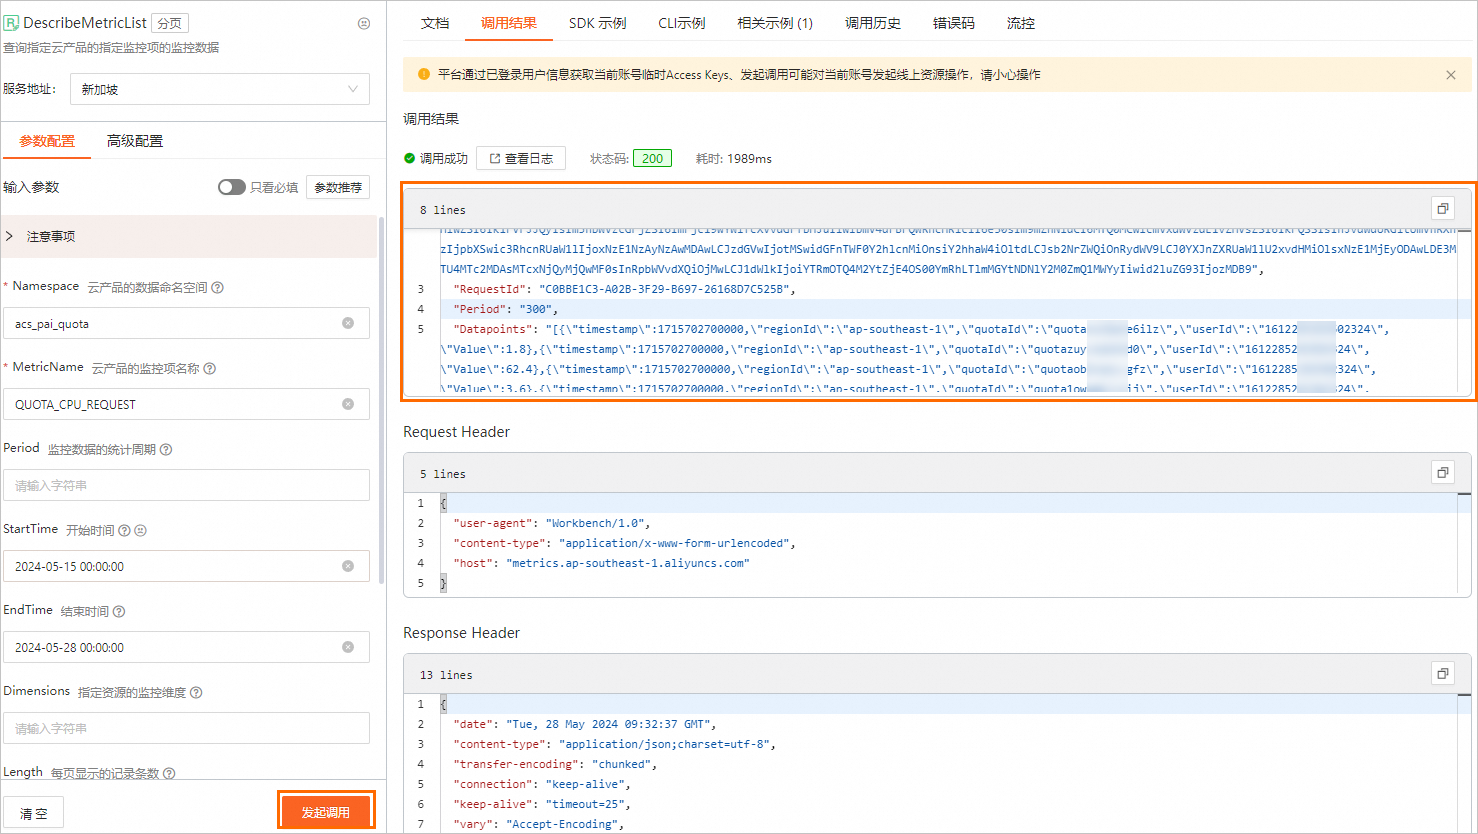The image size is (1478, 834).
Task: Copy the Request Header code block
Action: pos(1443,472)
